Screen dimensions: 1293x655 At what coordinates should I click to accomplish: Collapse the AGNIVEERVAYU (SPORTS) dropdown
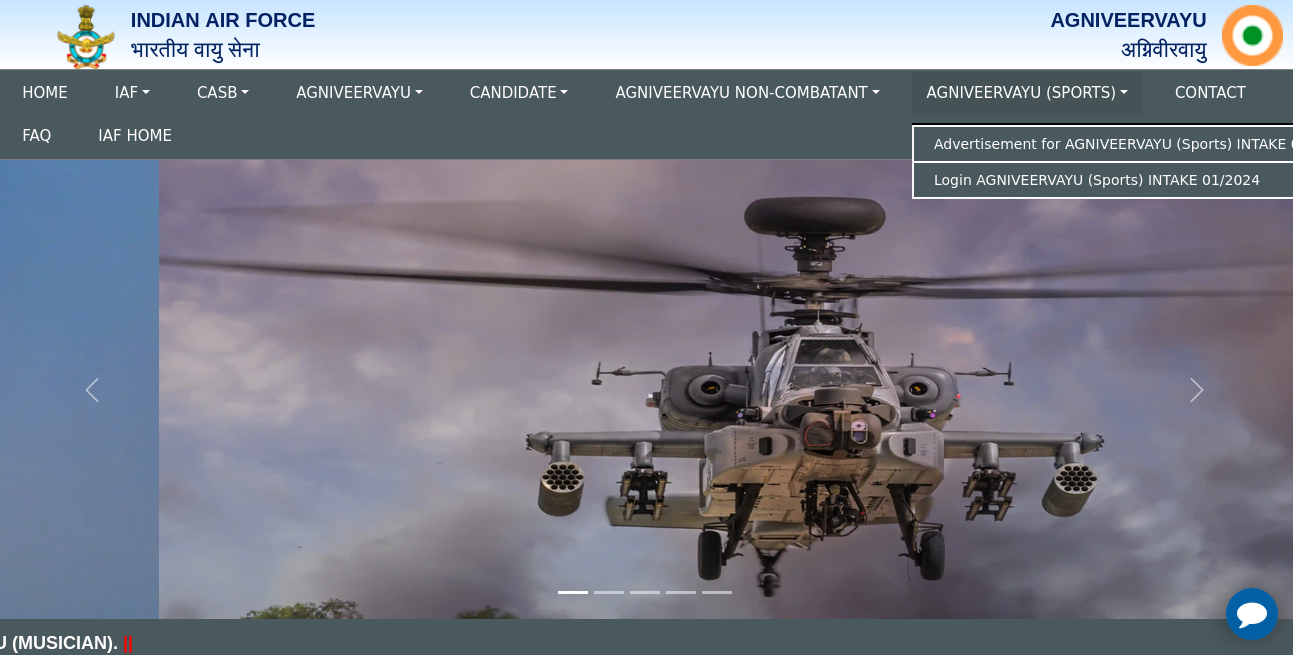pyautogui.click(x=1027, y=93)
